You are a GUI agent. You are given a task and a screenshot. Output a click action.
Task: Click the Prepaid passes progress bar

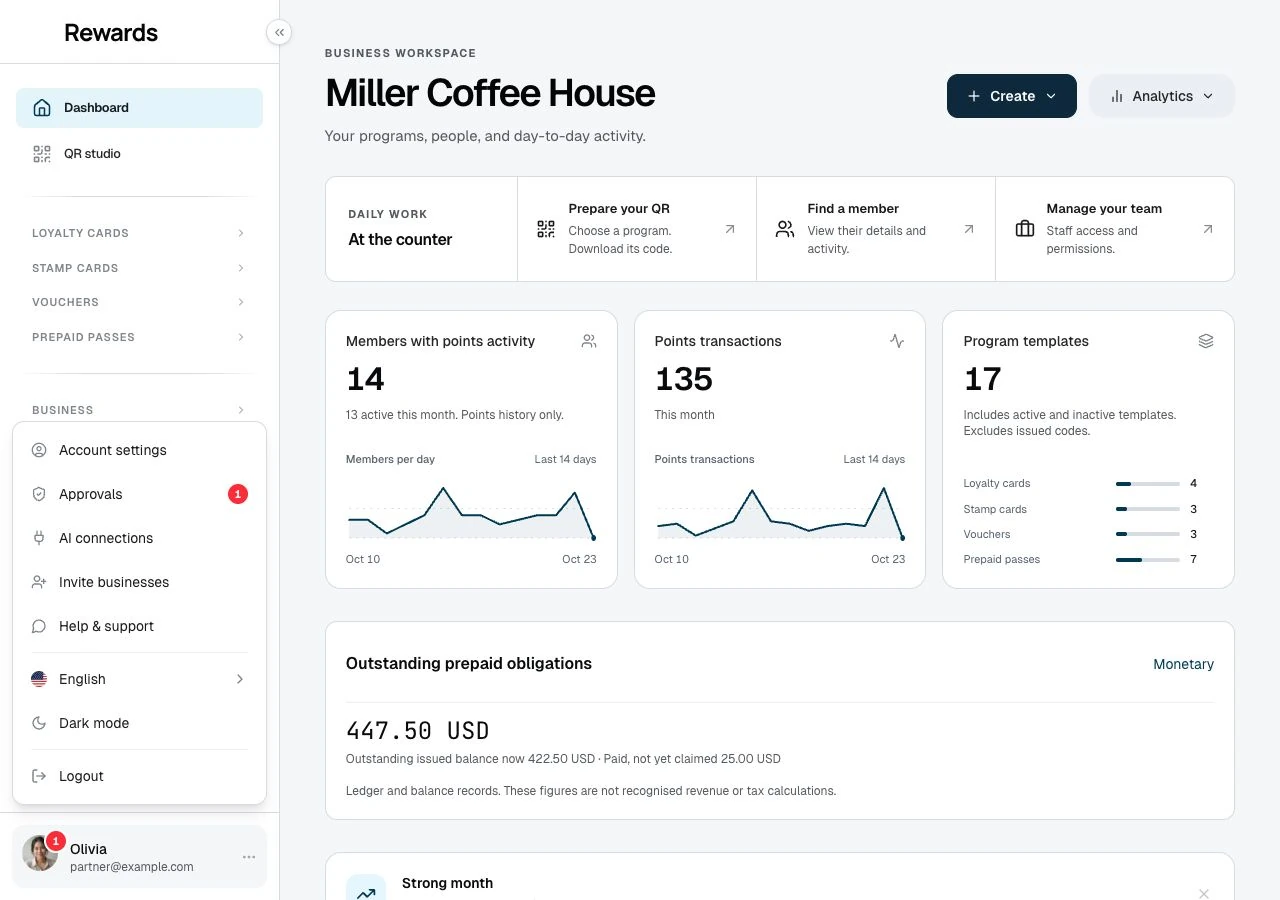(x=1148, y=560)
